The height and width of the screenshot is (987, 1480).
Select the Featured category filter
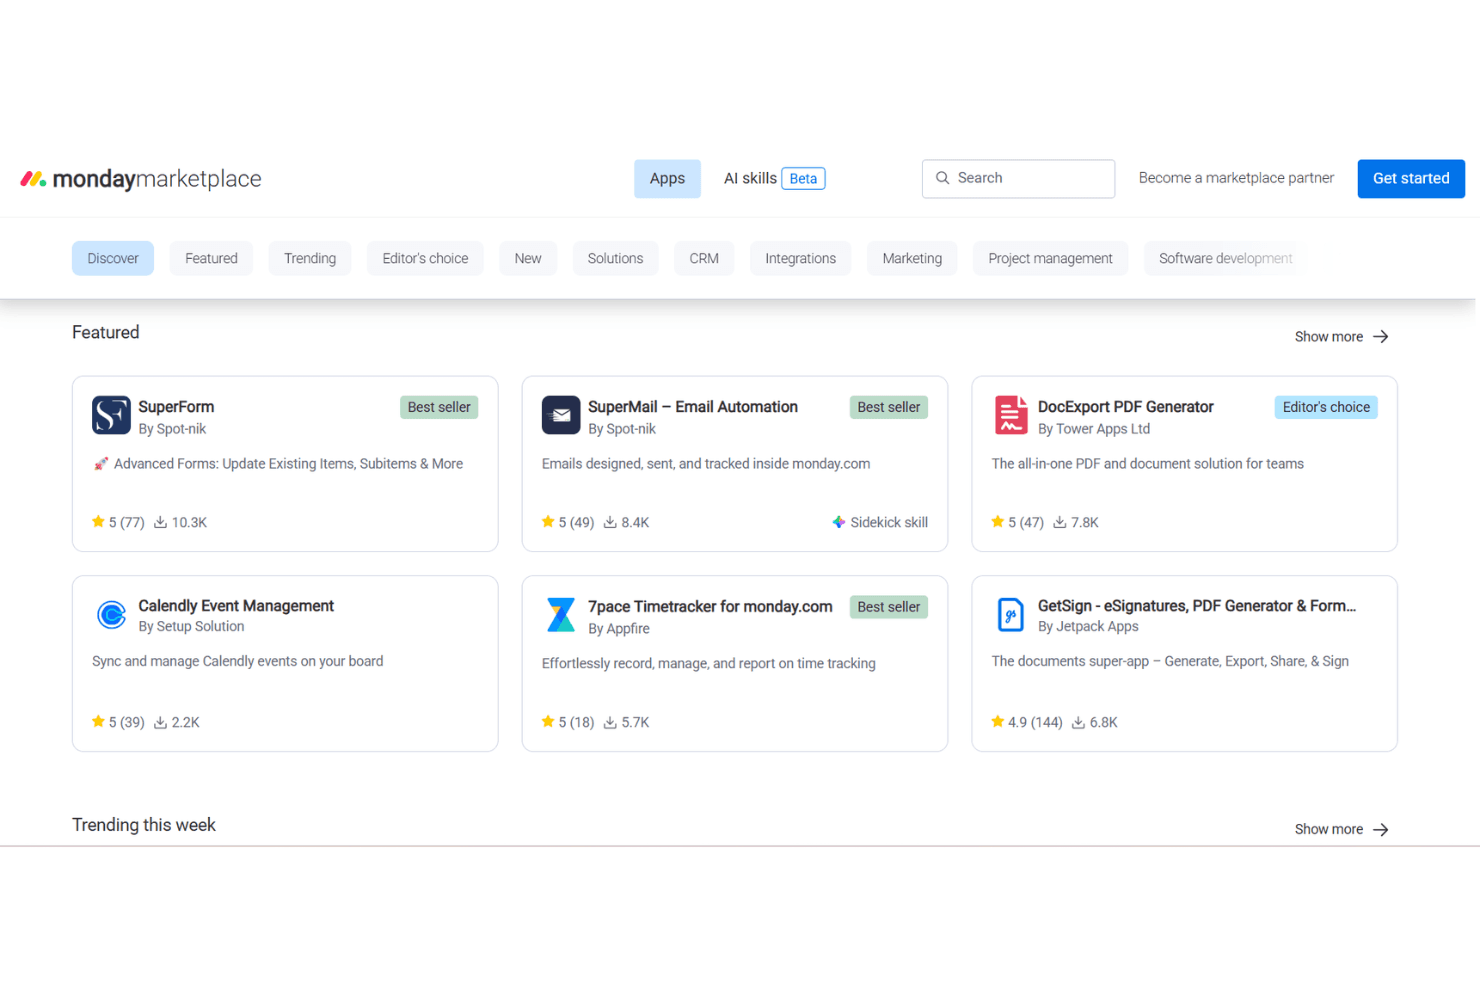[211, 258]
